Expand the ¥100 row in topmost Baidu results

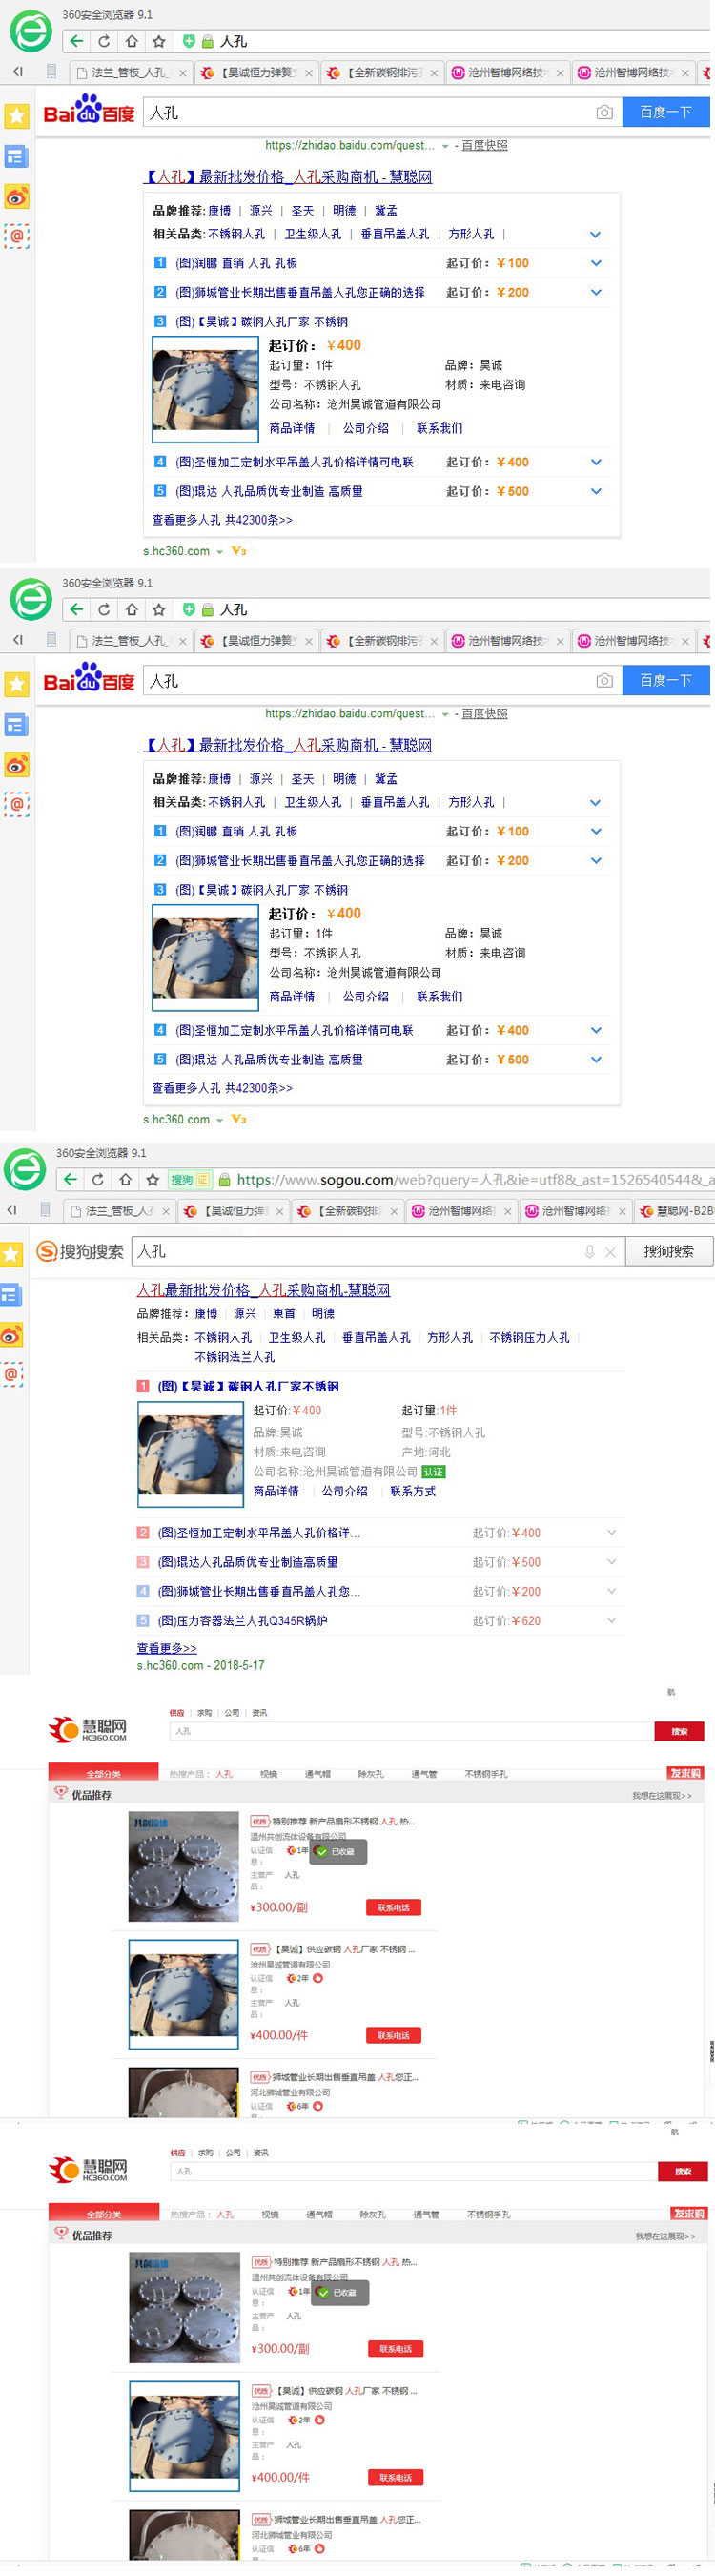coord(596,263)
